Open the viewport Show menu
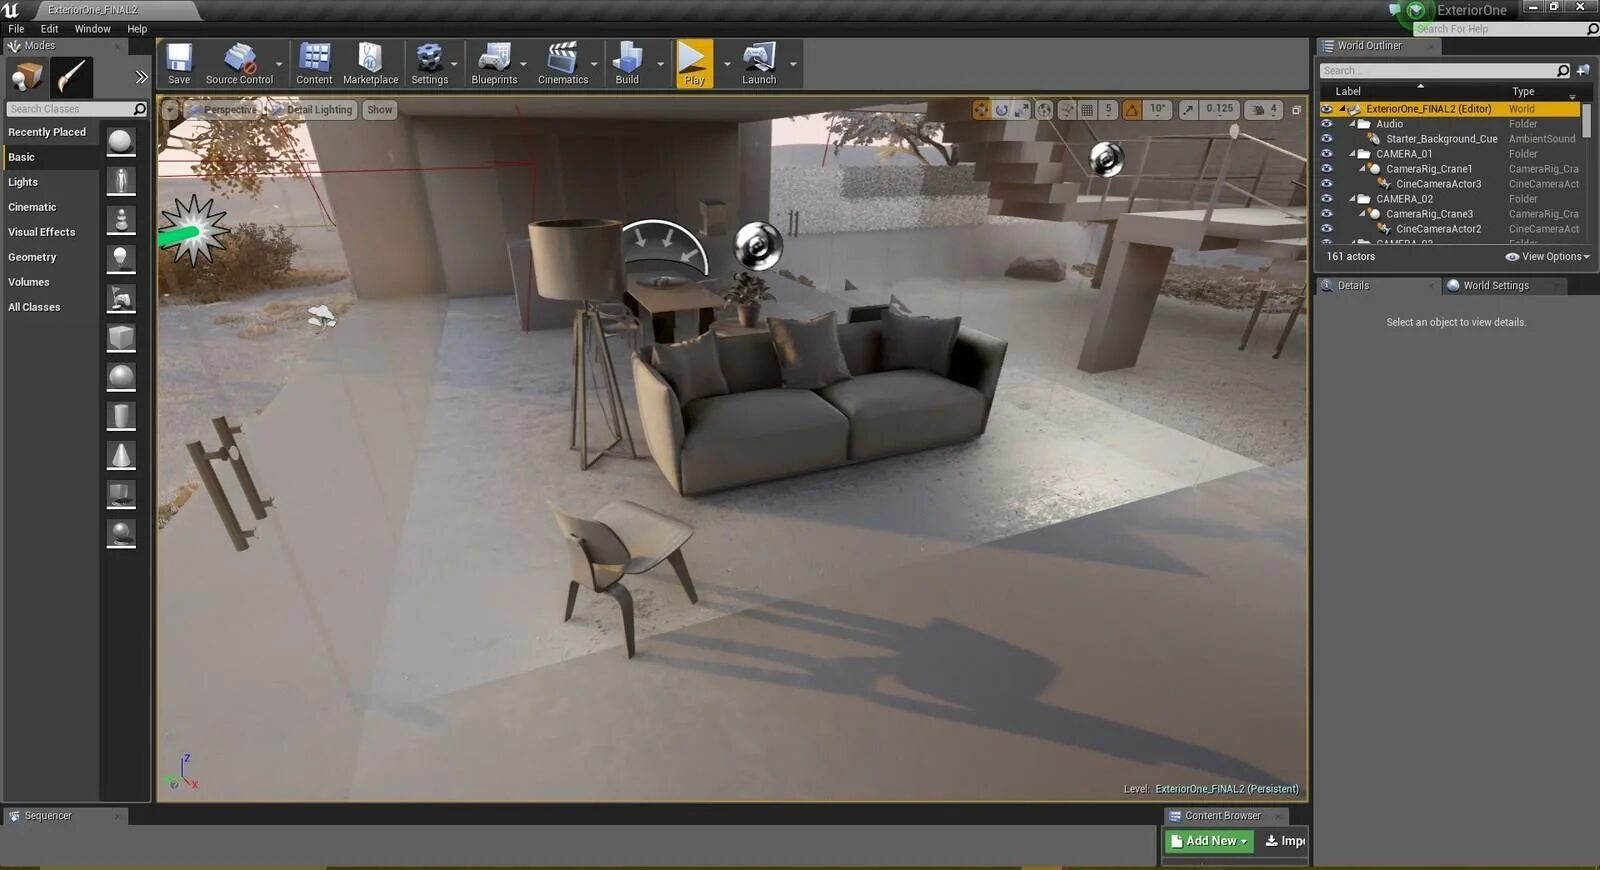This screenshot has width=1600, height=870. coord(380,110)
